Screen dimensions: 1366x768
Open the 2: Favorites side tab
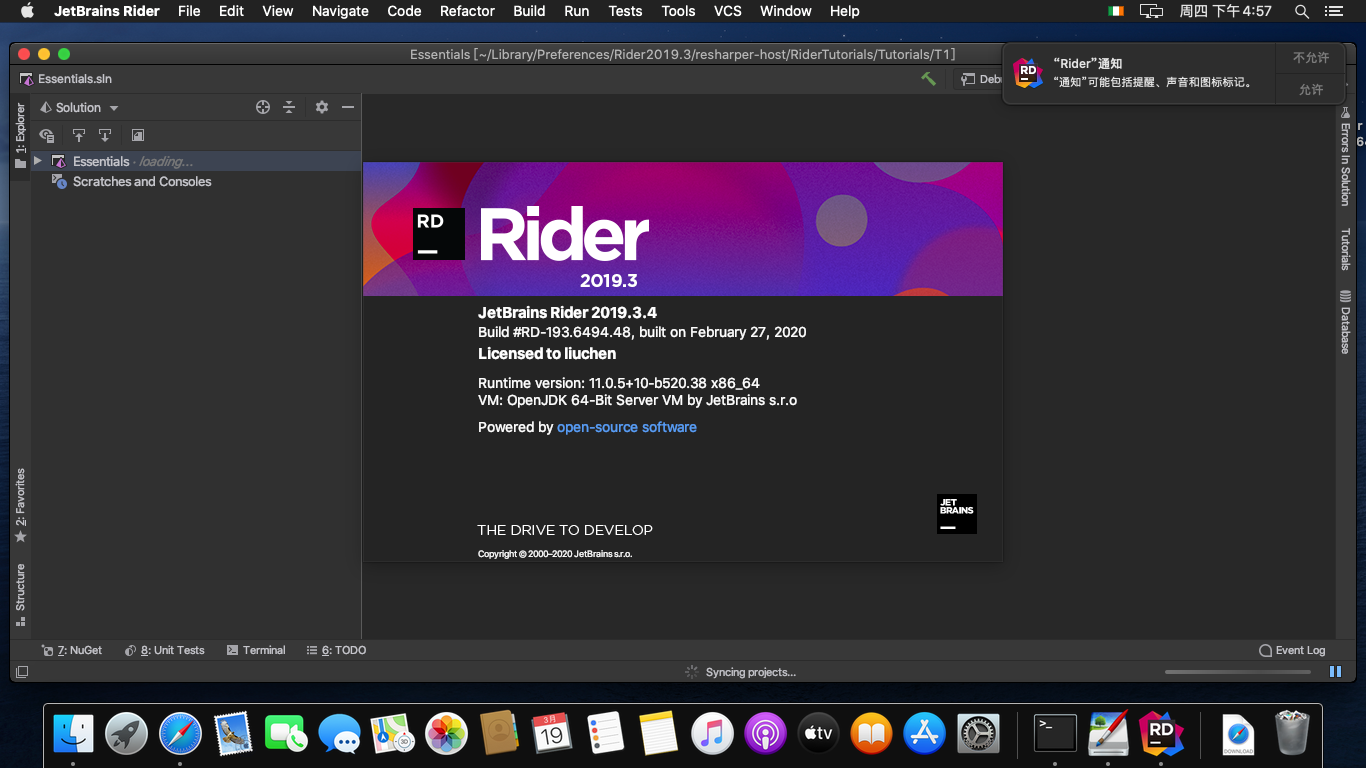(20, 505)
